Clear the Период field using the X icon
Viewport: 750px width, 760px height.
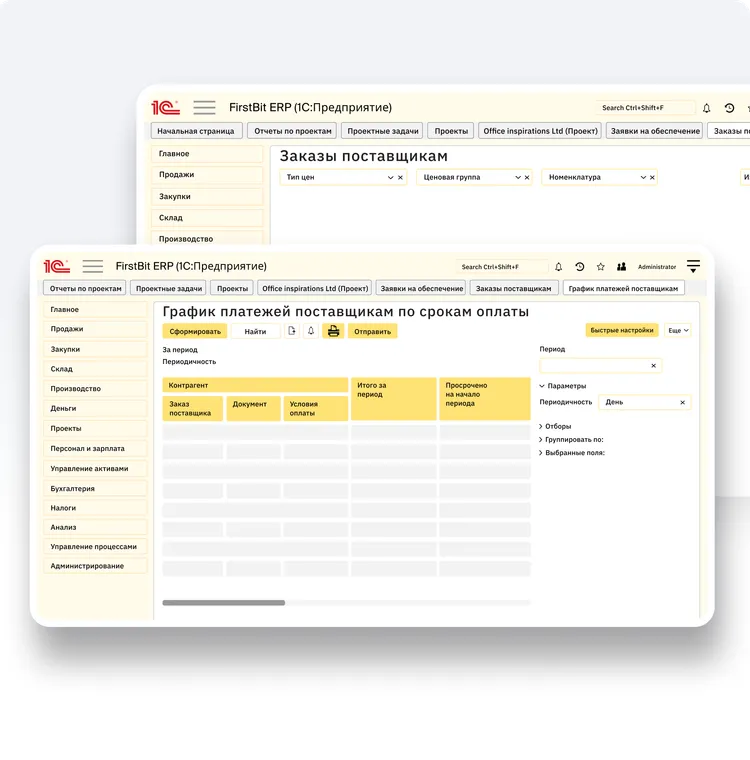654,366
